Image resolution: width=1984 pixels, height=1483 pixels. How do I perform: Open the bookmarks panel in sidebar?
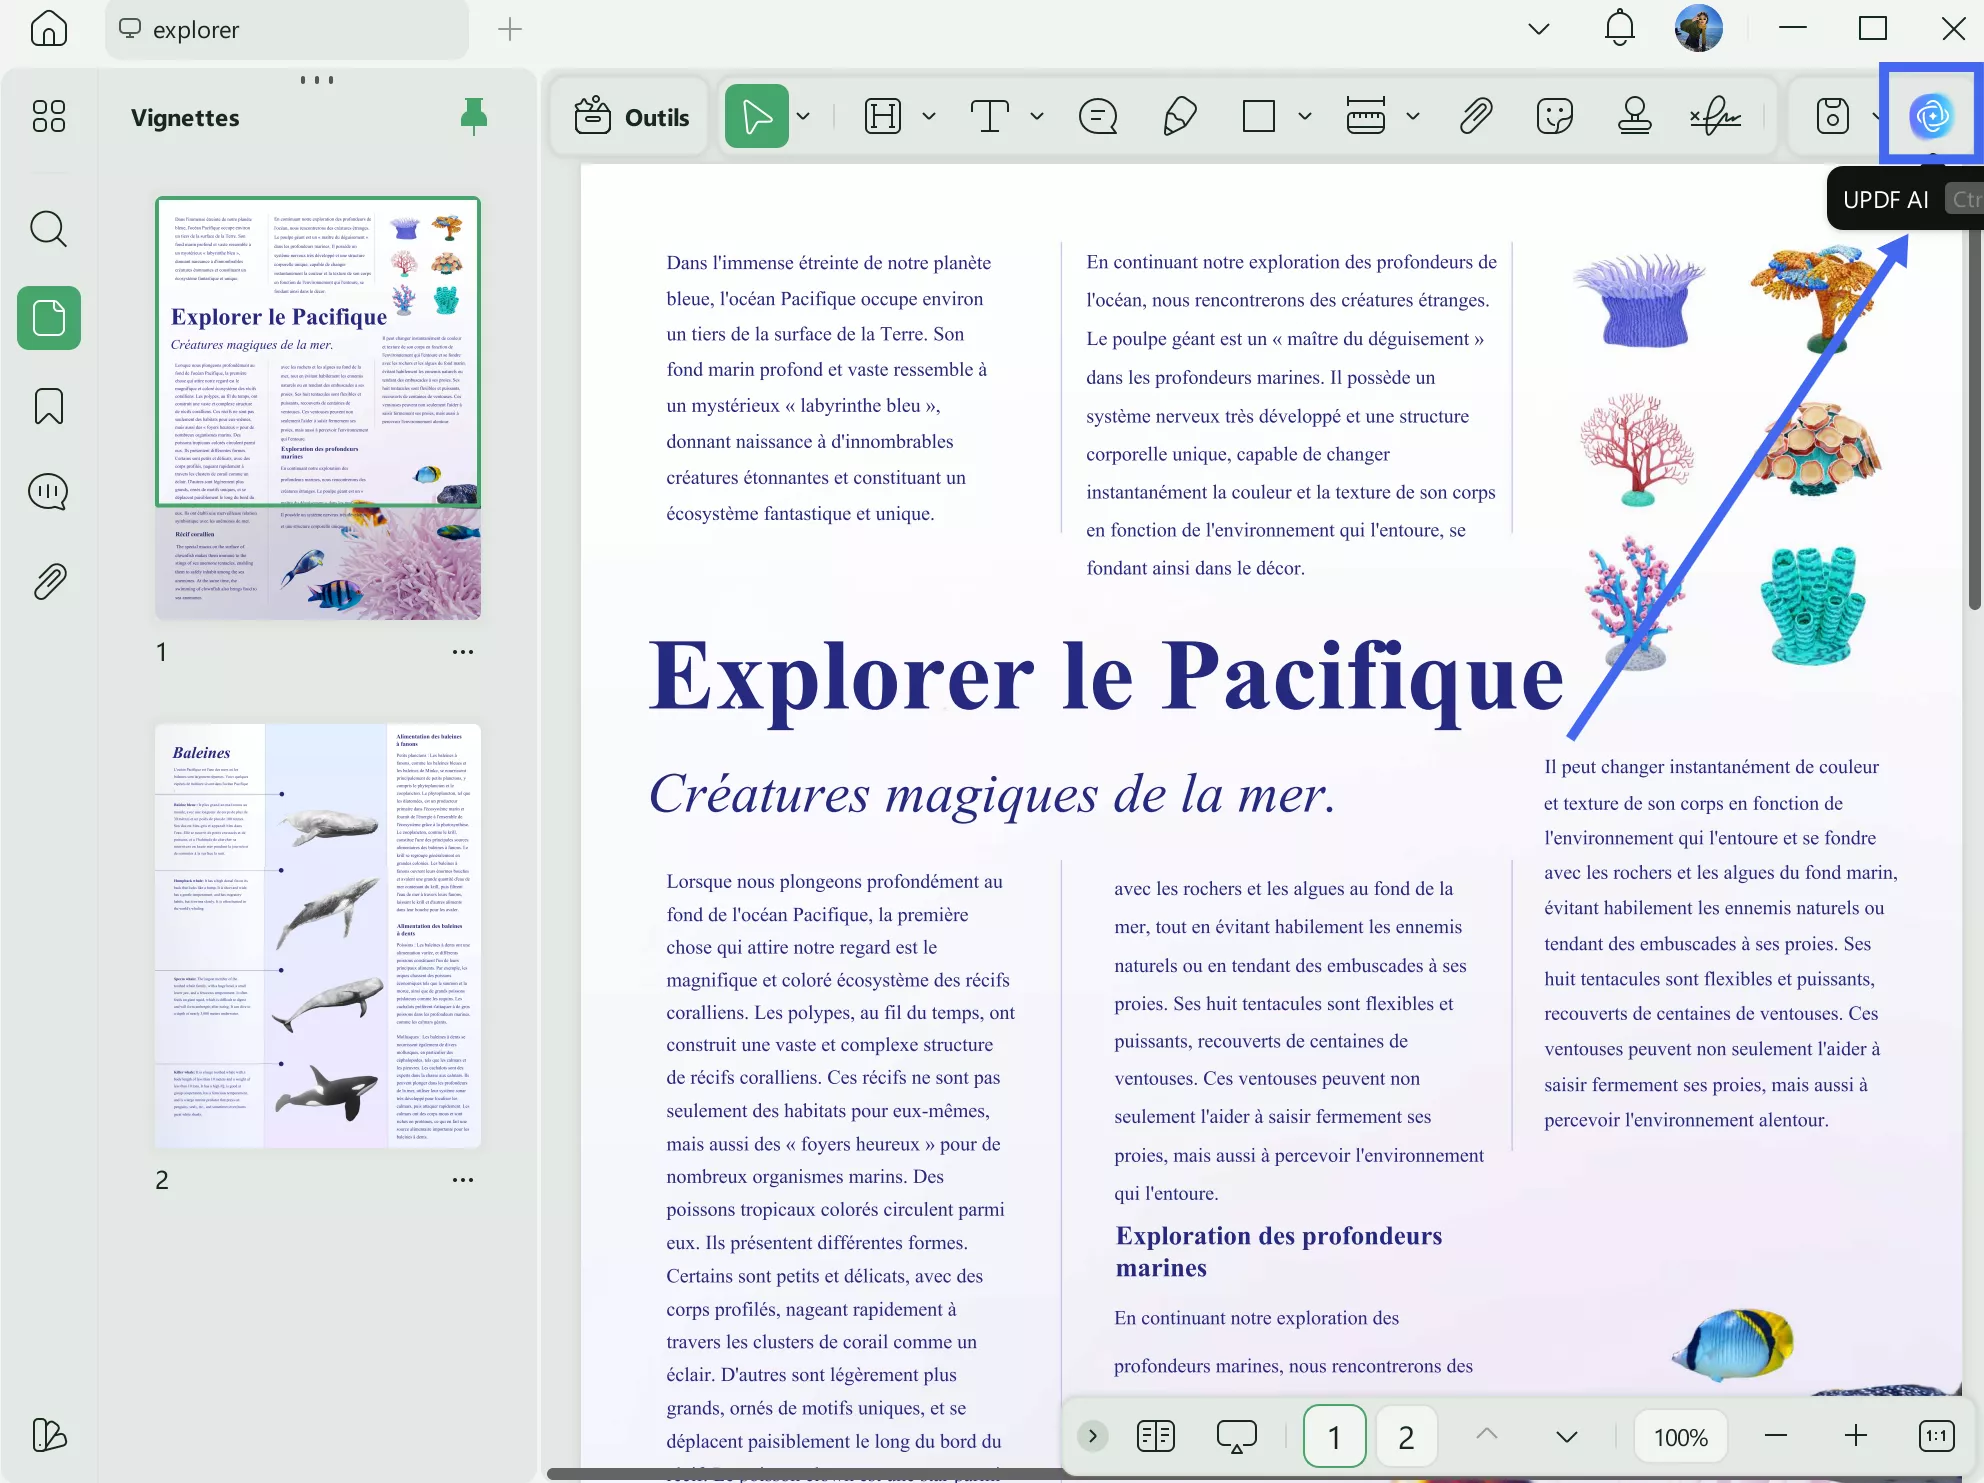click(x=48, y=406)
